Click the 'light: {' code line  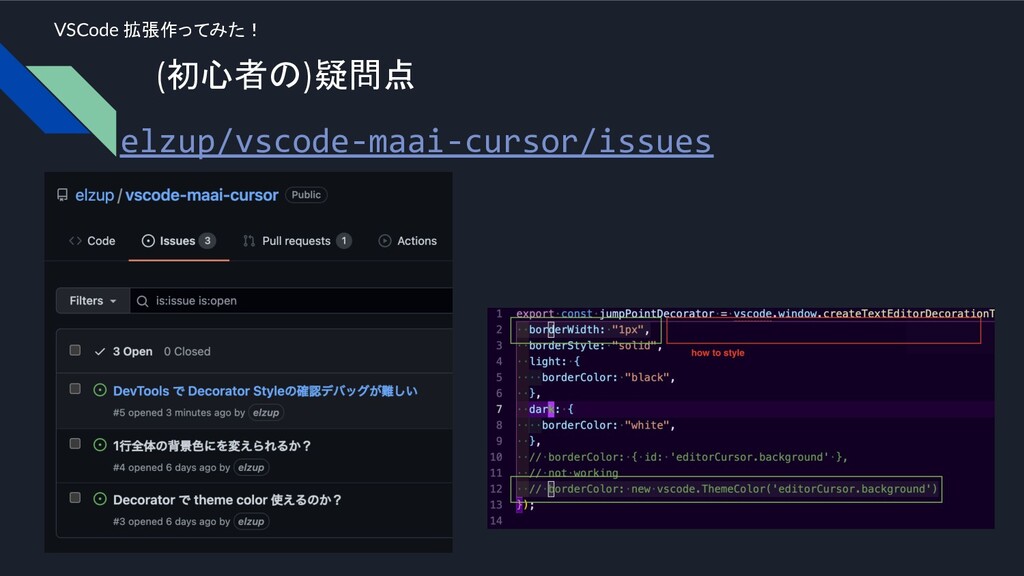coord(554,362)
